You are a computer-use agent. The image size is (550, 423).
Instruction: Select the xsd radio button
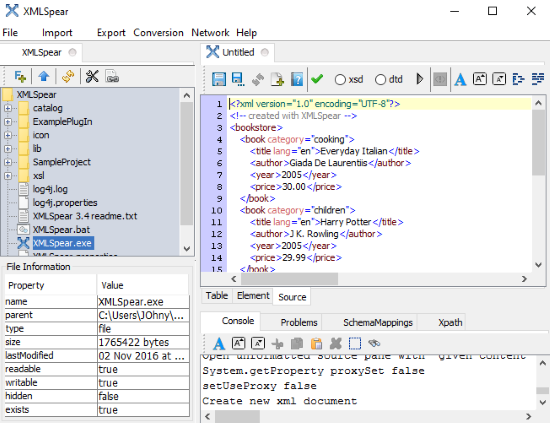point(340,80)
